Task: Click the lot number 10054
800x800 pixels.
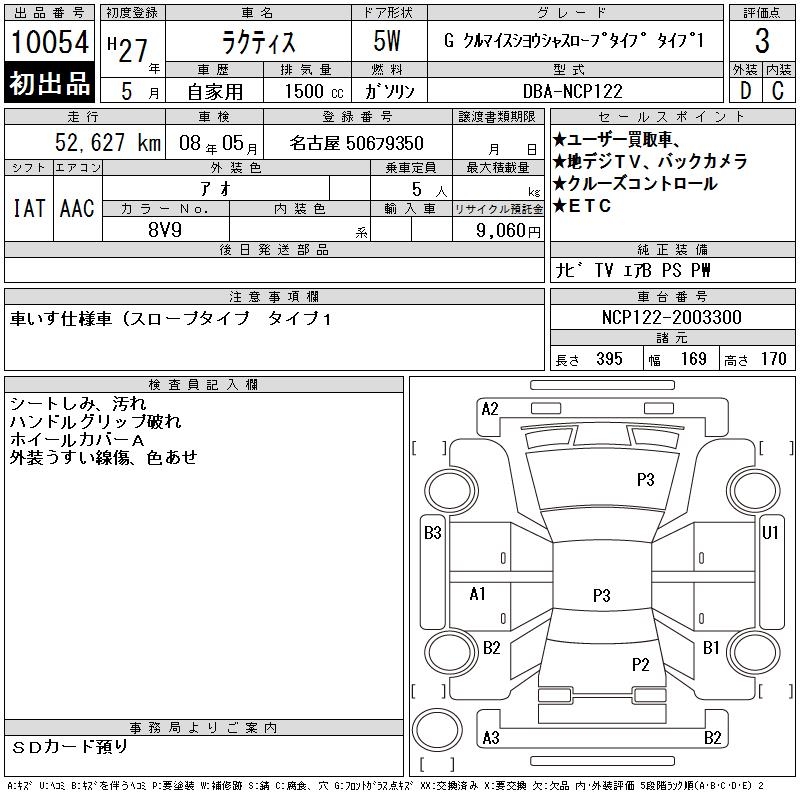Action: pos(49,42)
